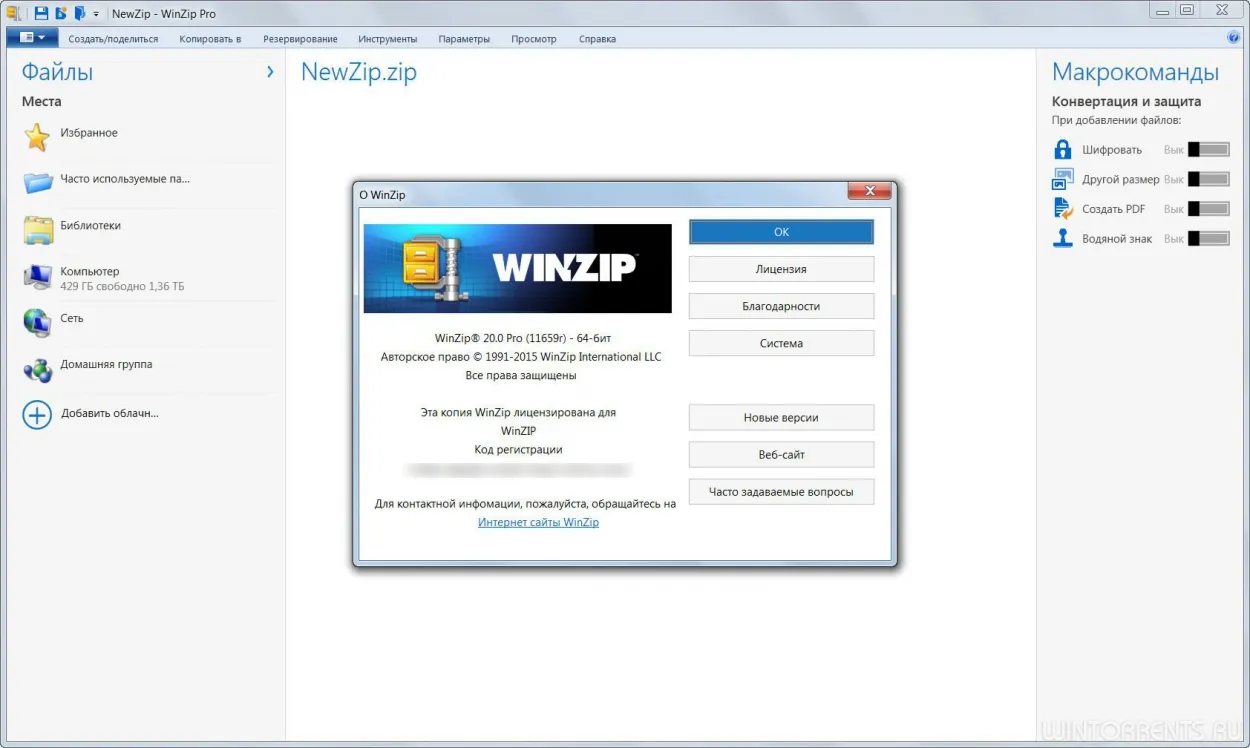Viewport: 1250px width, 748px height.
Task: Open the Избранное star icon
Action: [37, 137]
